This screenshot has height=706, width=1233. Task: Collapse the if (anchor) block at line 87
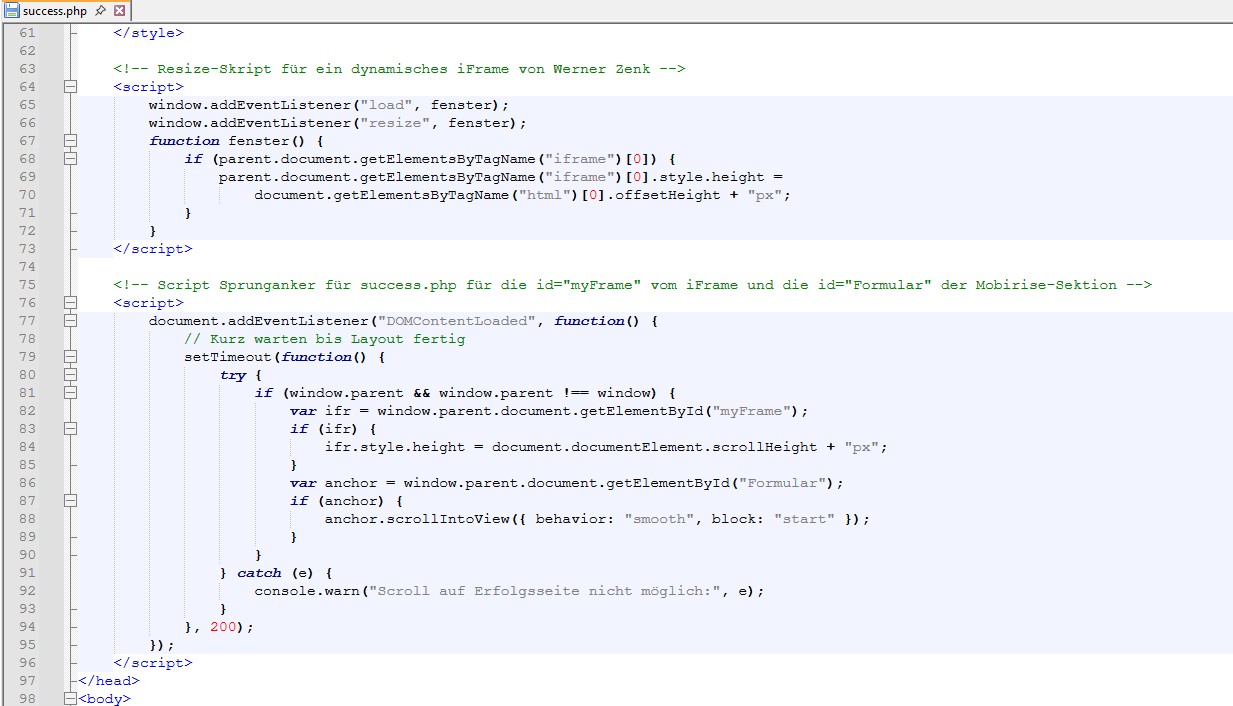(71, 501)
